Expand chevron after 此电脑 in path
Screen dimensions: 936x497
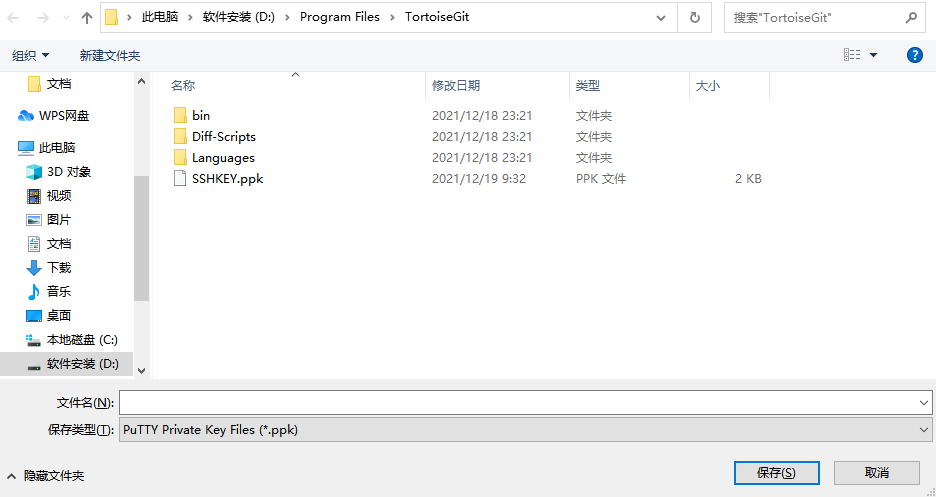point(190,17)
